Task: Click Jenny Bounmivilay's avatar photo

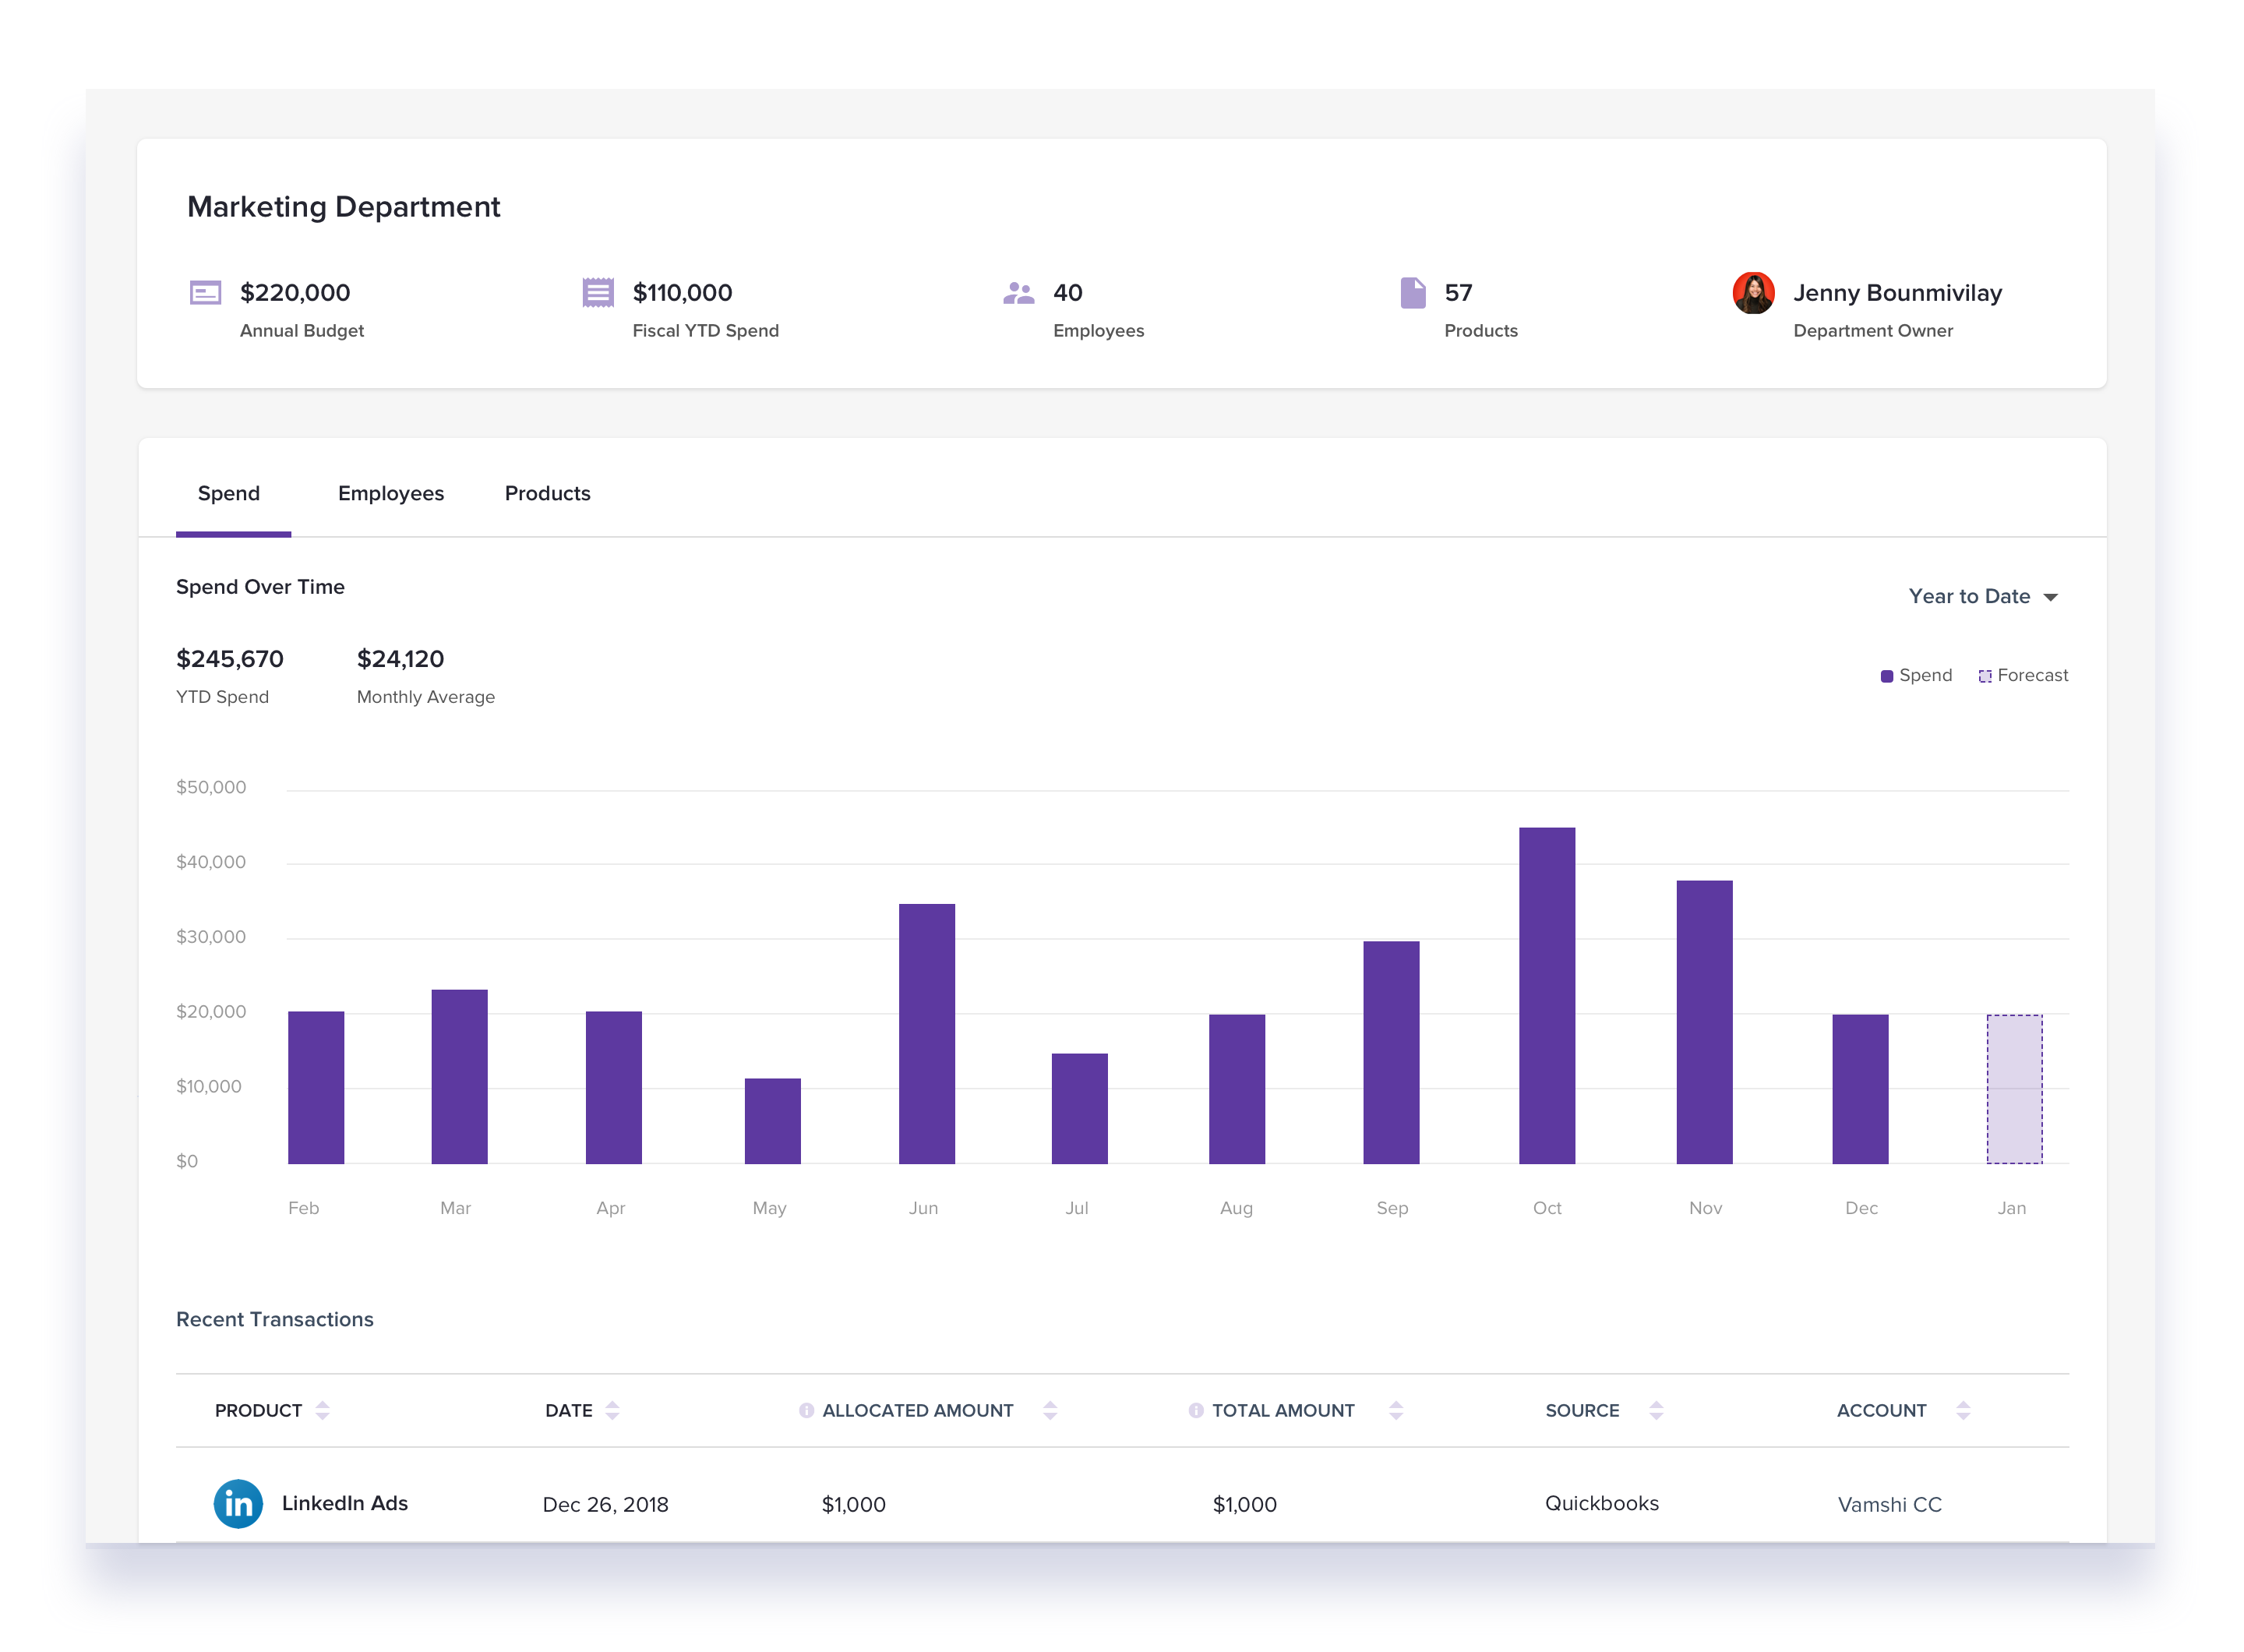Action: (x=1752, y=292)
